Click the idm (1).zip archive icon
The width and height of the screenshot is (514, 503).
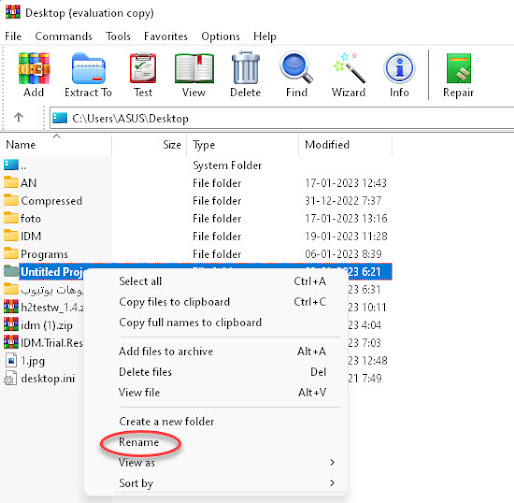pyautogui.click(x=11, y=324)
